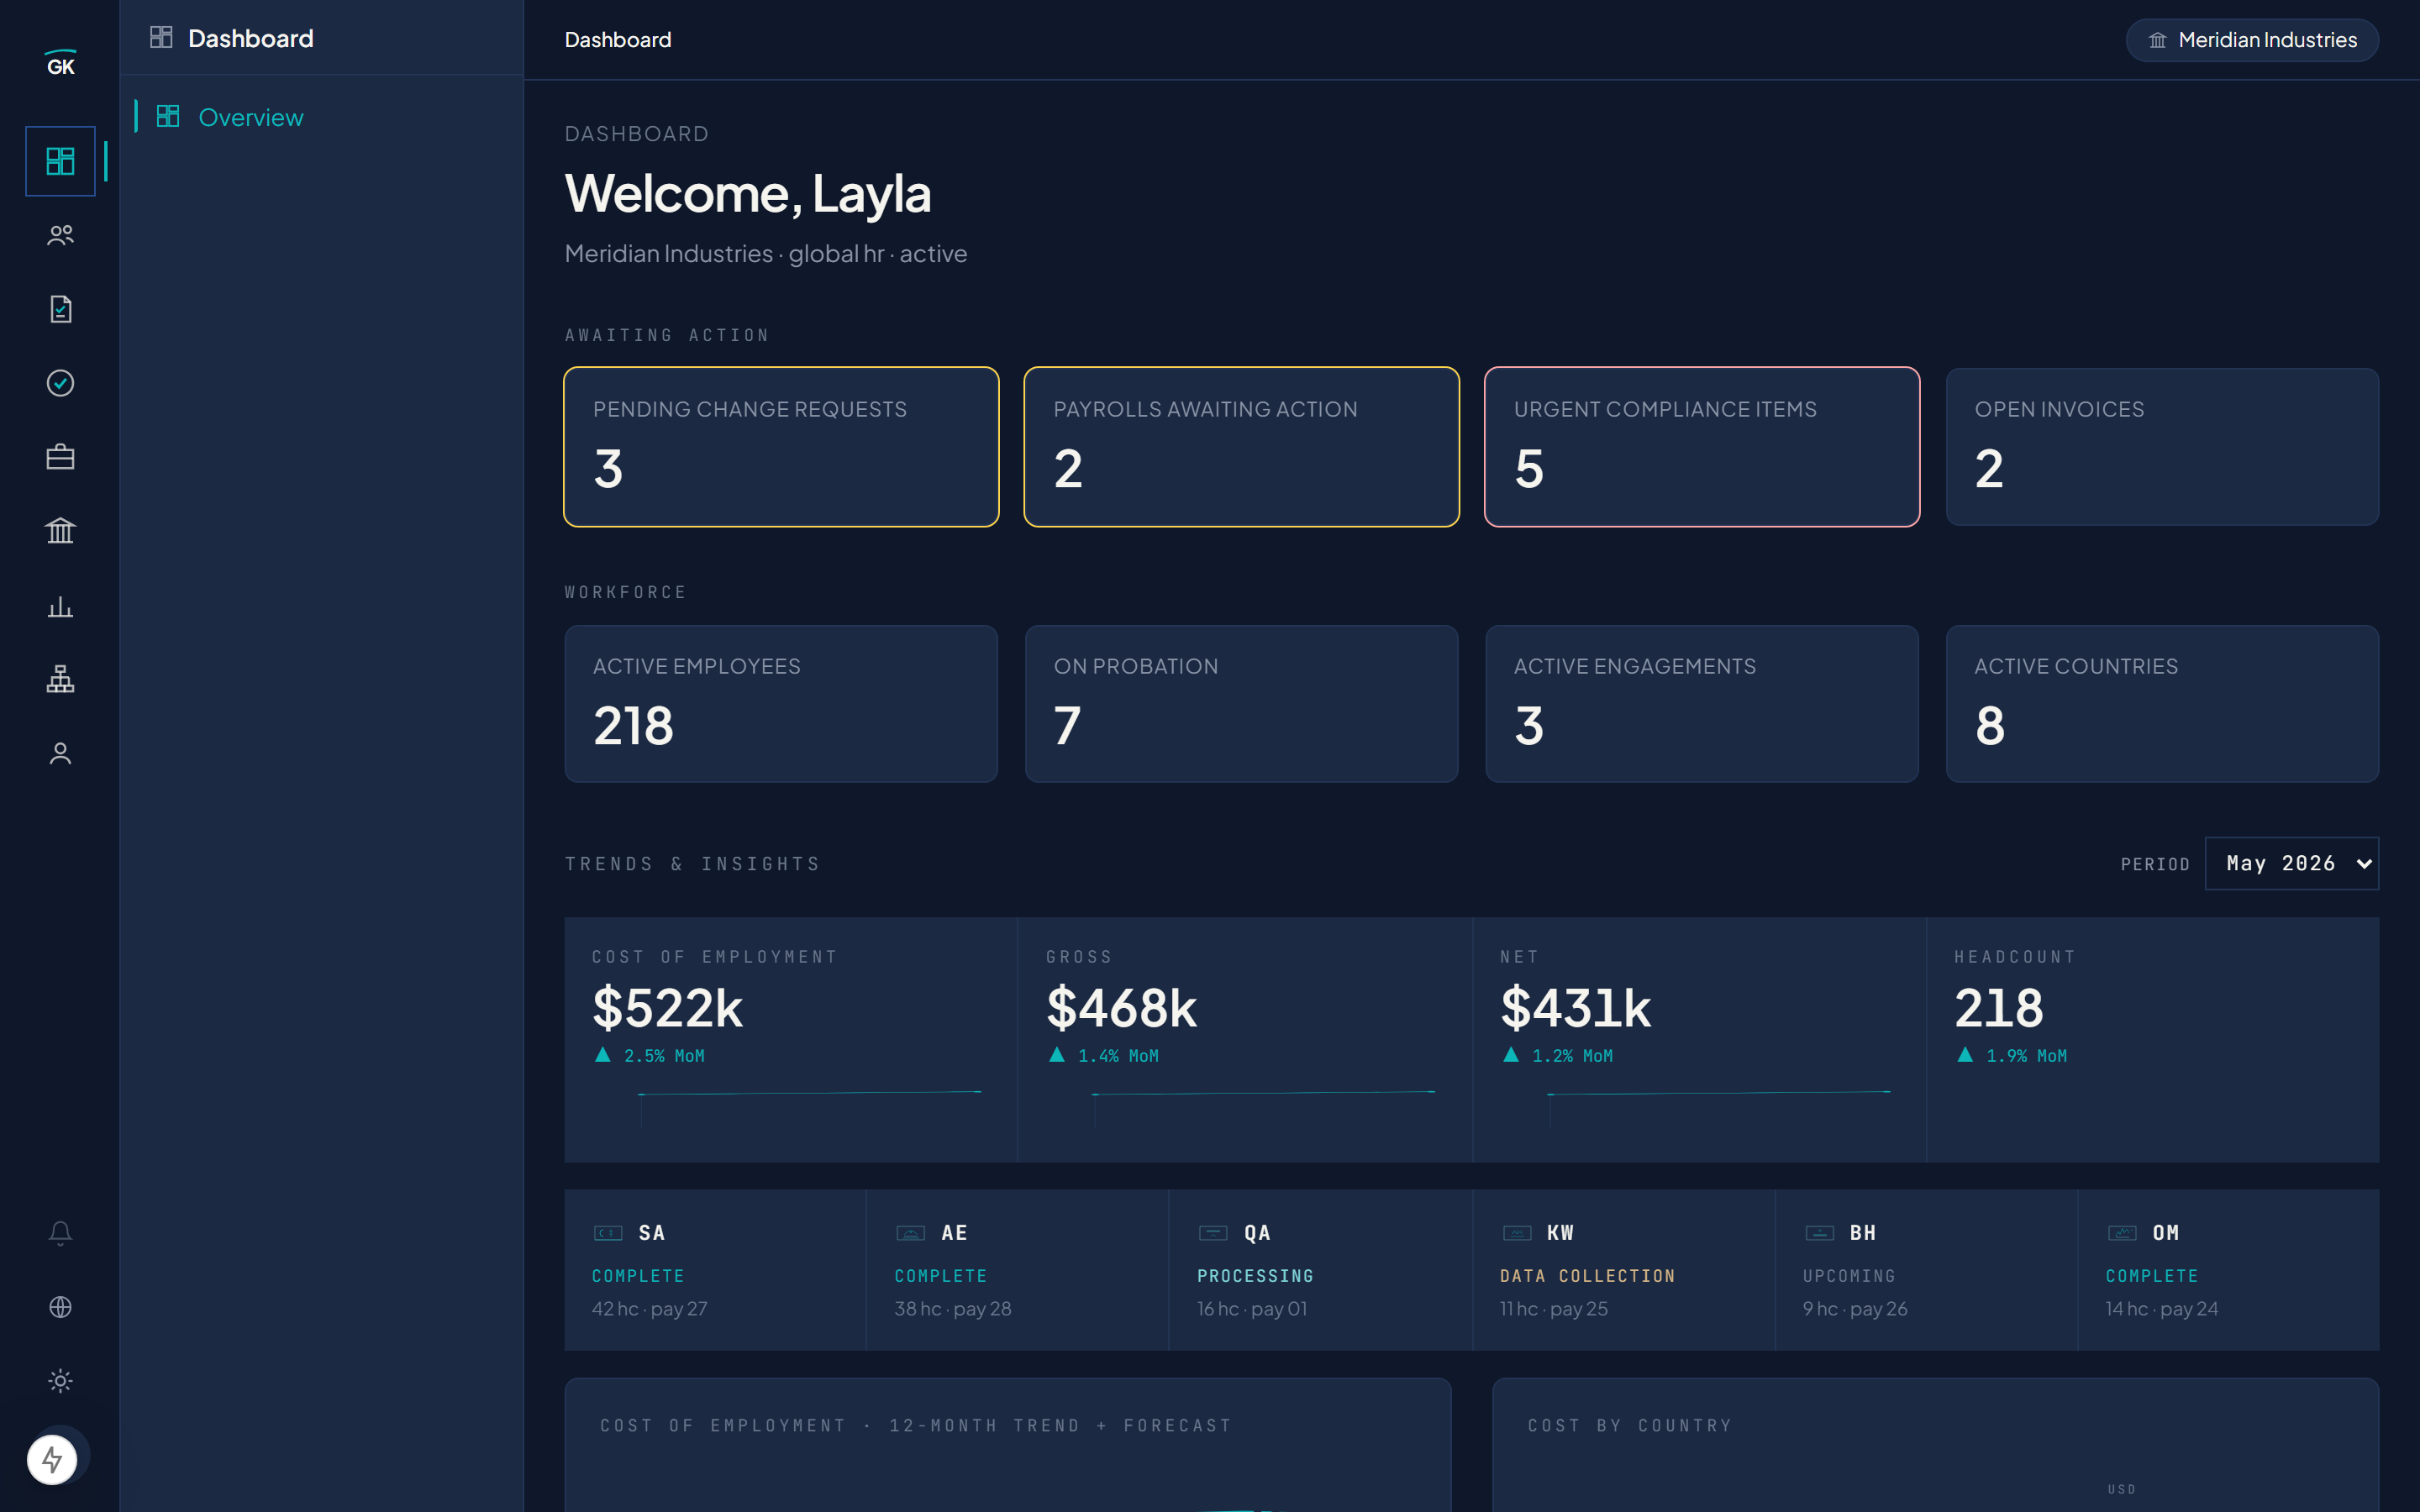Click the Headcount 218 trend value
2420x1512 pixels.
1999,1007
